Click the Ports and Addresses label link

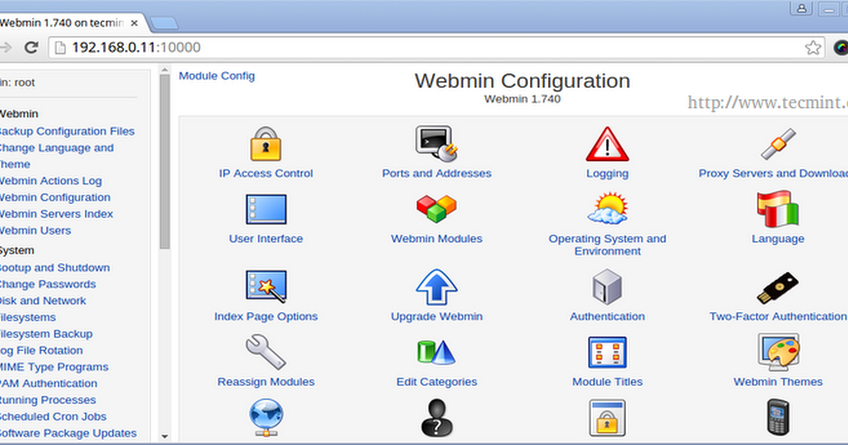tap(436, 174)
